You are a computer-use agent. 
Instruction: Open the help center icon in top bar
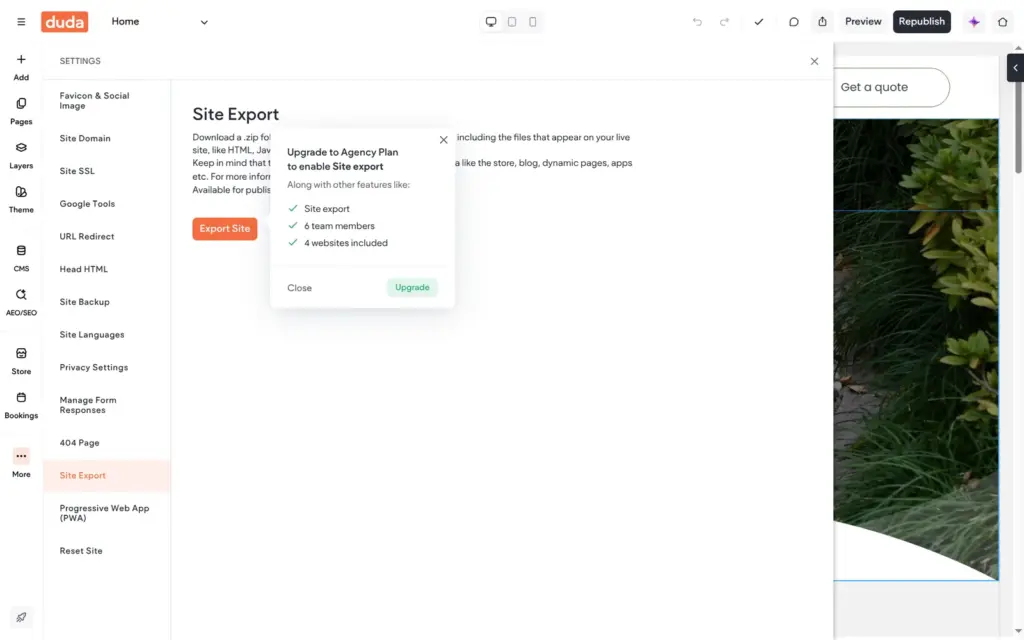[1002, 22]
